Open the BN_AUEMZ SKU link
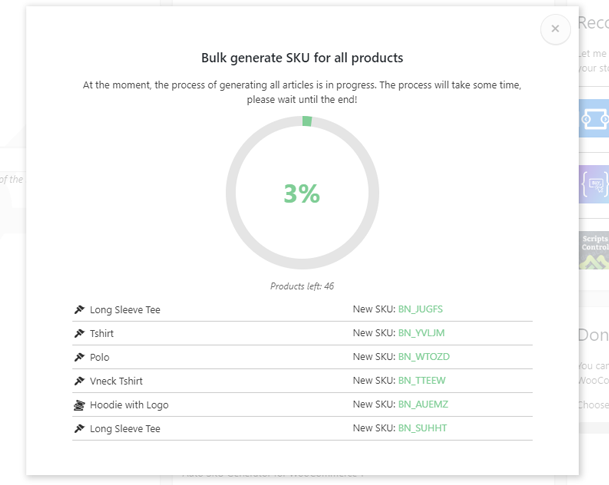The width and height of the screenshot is (609, 485). [x=423, y=405]
